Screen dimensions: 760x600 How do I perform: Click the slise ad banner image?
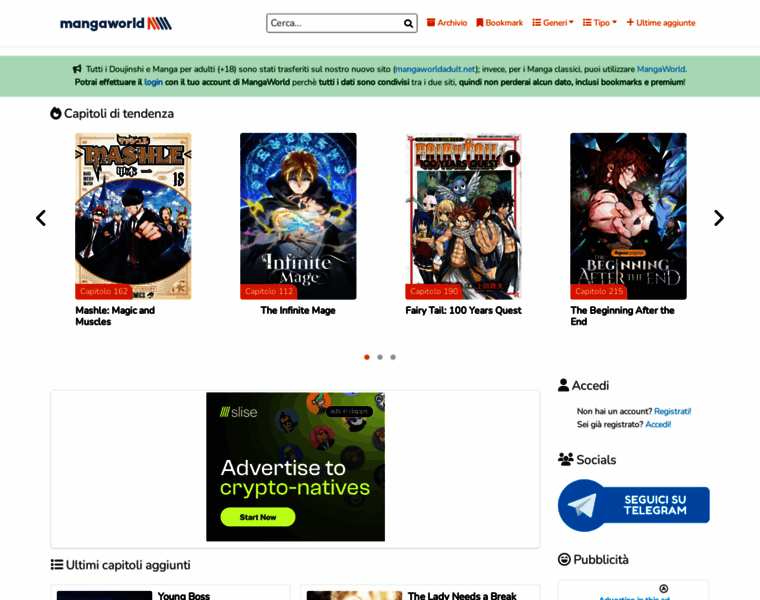pyautogui.click(x=296, y=467)
